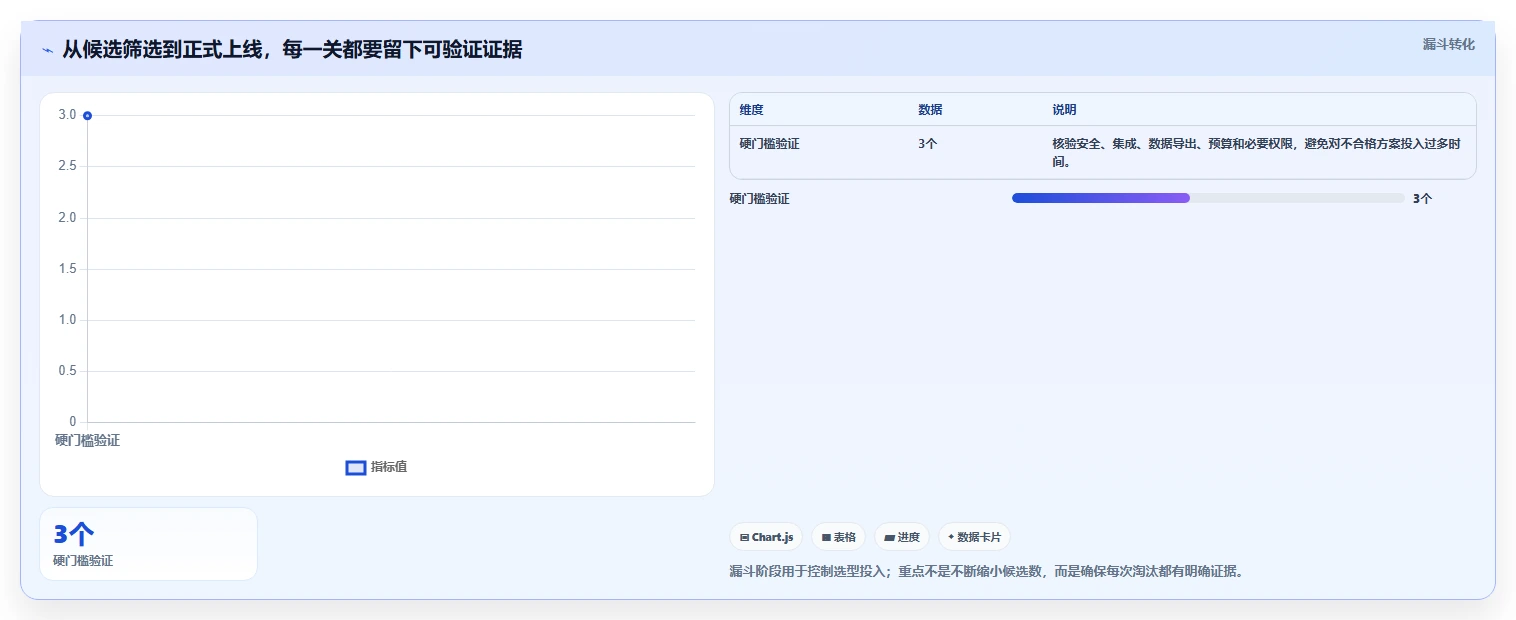Click the 核验安全 description cell text
Screen dimensions: 1516x620
click(x=1256, y=152)
